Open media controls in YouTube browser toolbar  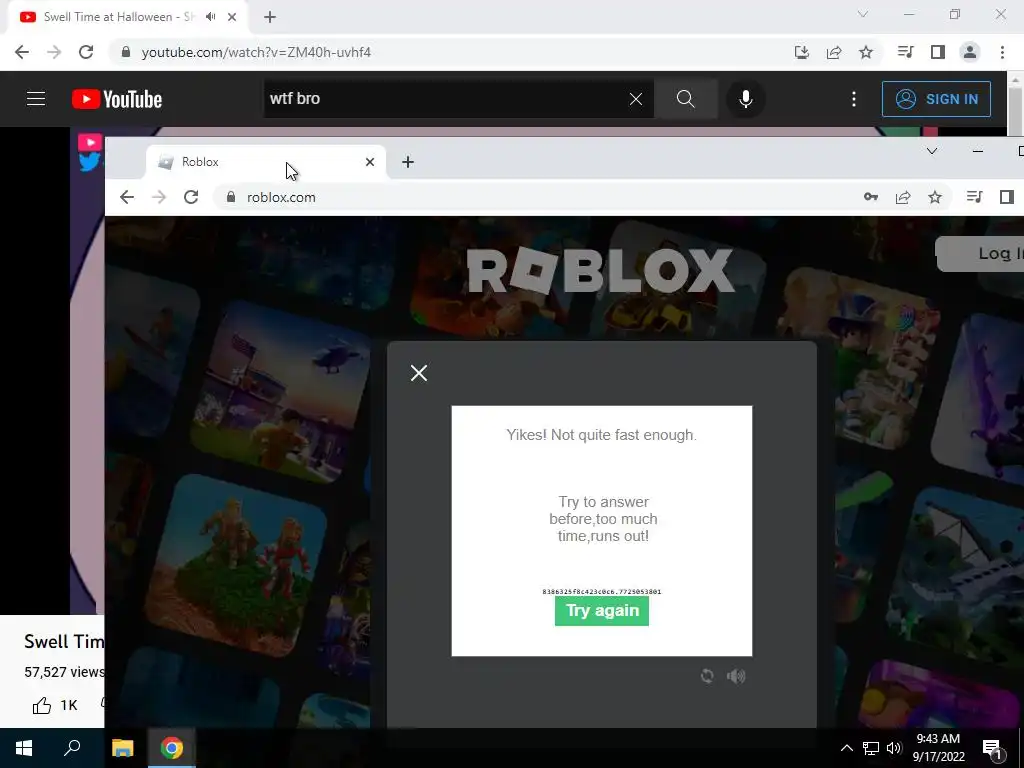click(905, 52)
